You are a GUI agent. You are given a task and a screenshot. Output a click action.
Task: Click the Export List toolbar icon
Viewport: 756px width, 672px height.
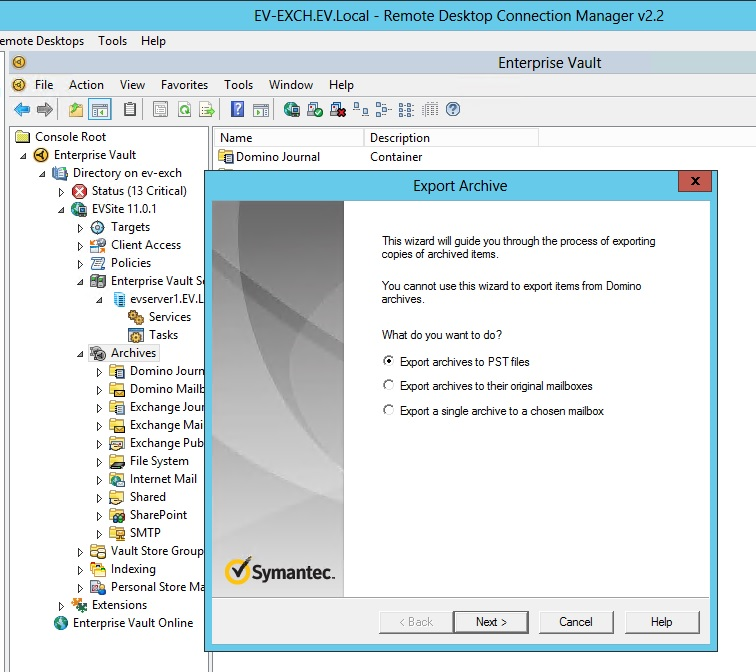coord(207,109)
